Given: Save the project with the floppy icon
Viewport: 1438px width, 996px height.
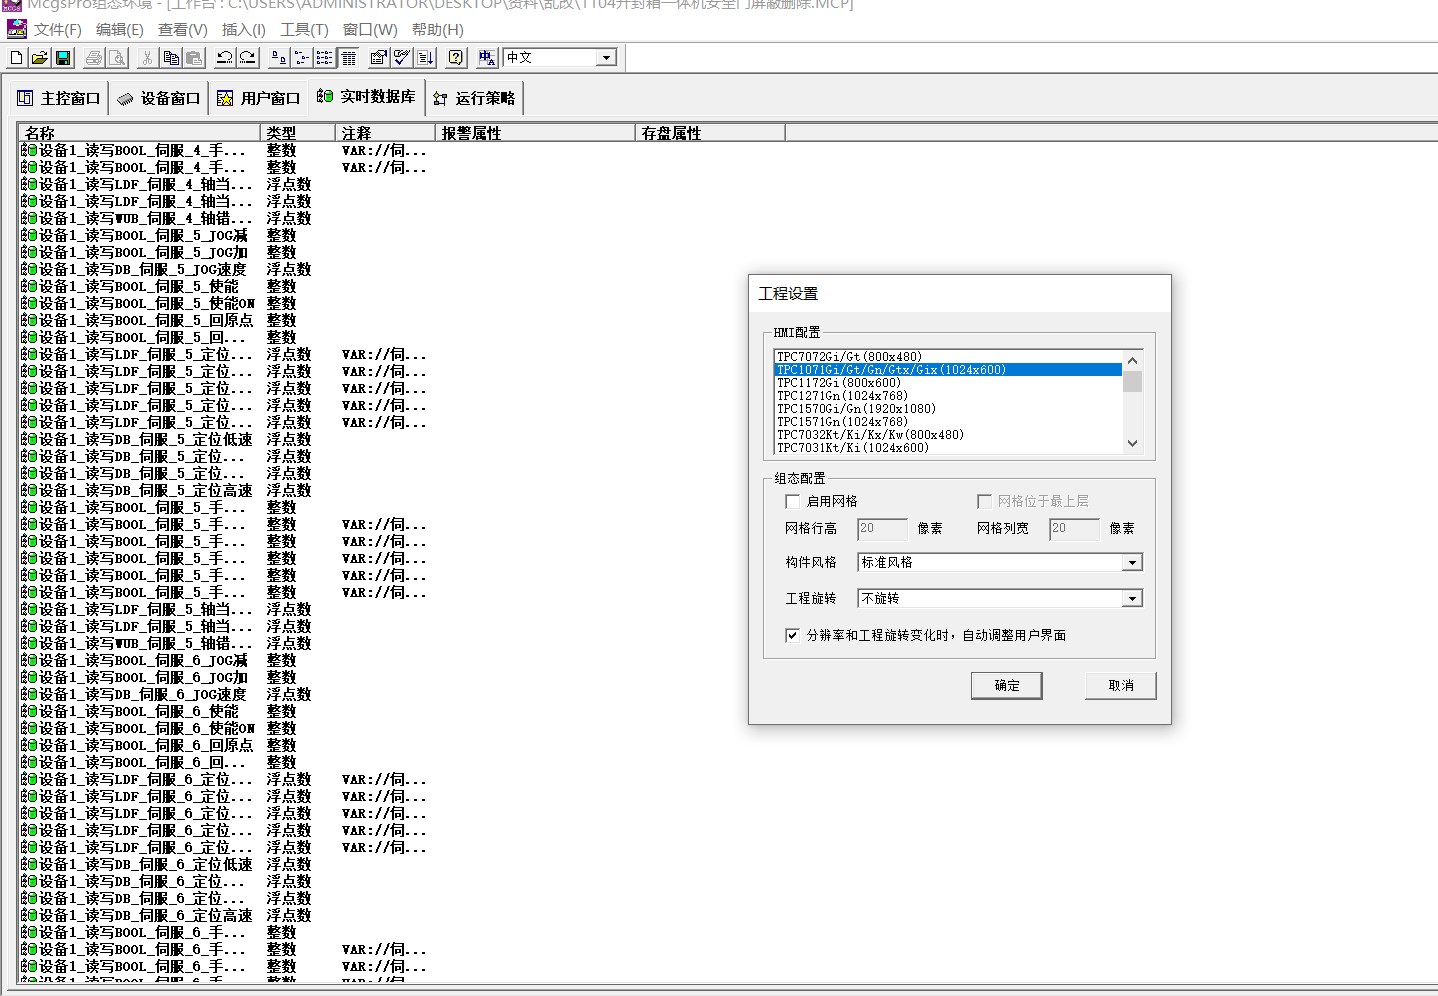Looking at the screenshot, I should tap(62, 58).
